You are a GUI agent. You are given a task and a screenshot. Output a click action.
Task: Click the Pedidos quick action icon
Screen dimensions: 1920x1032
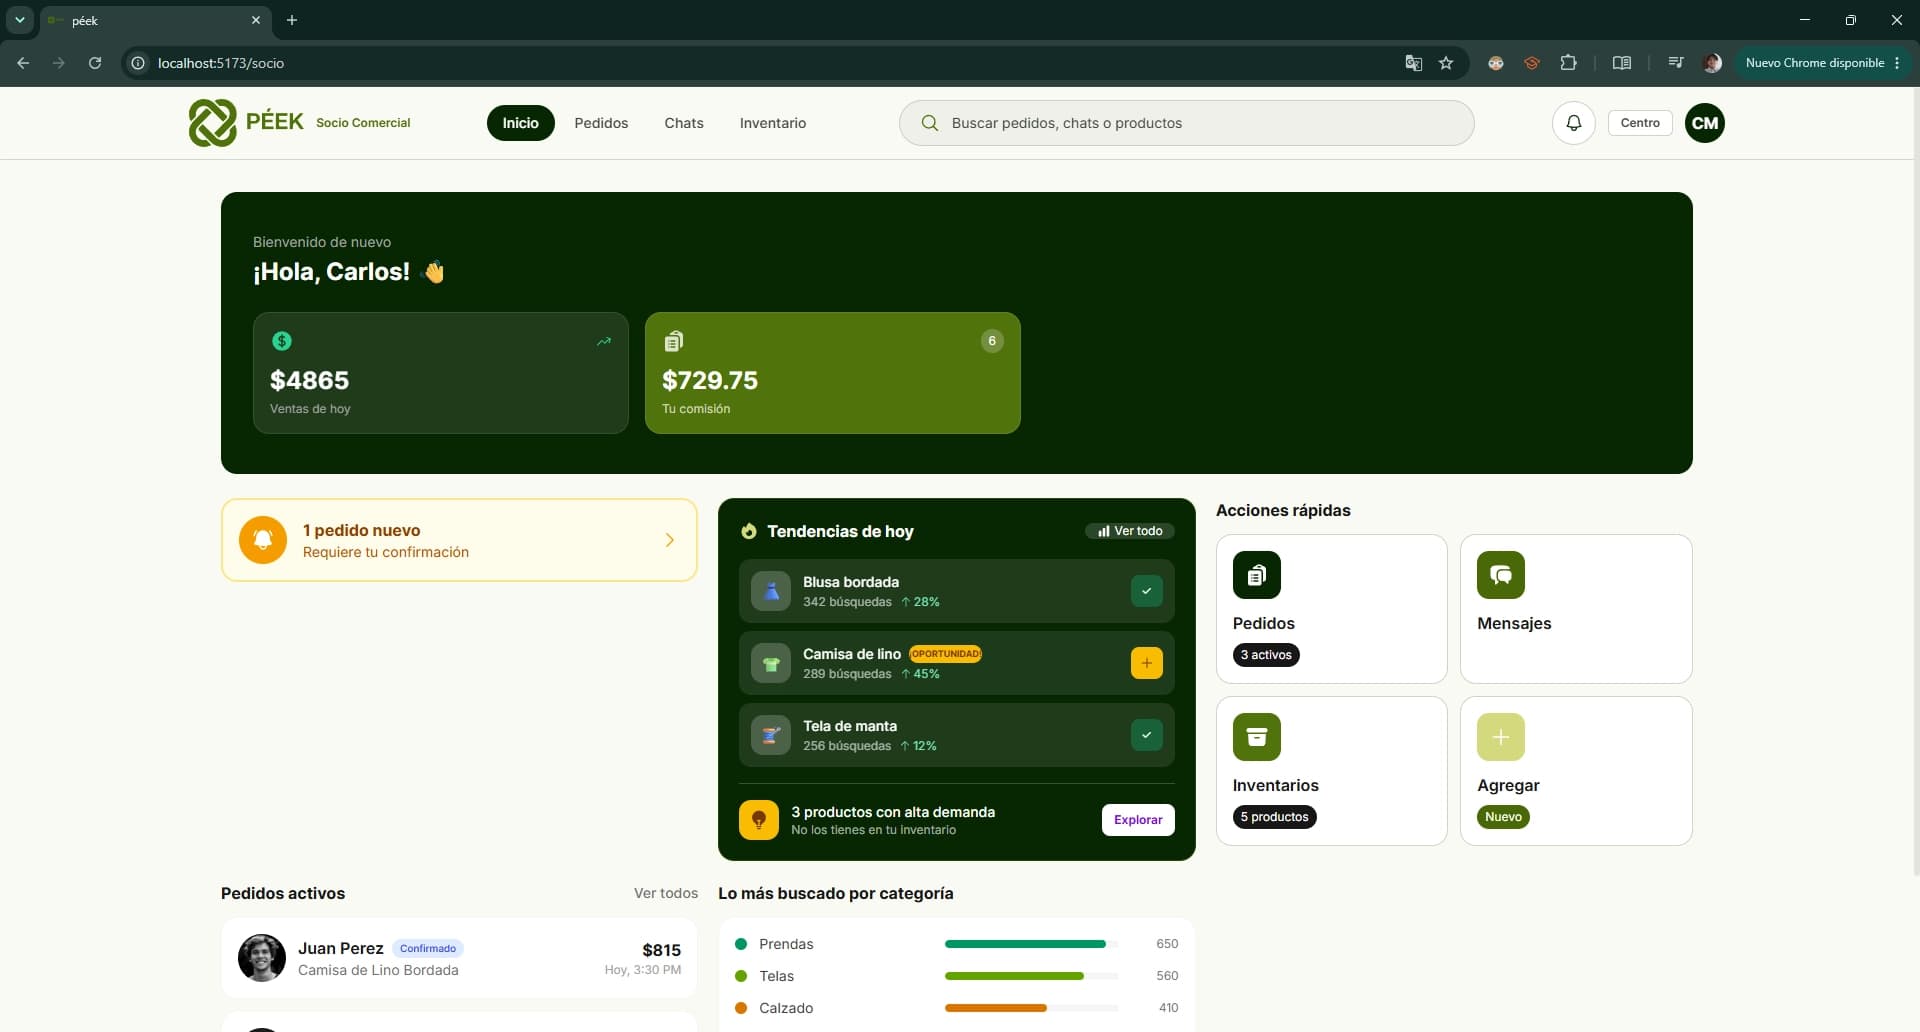[1257, 575]
